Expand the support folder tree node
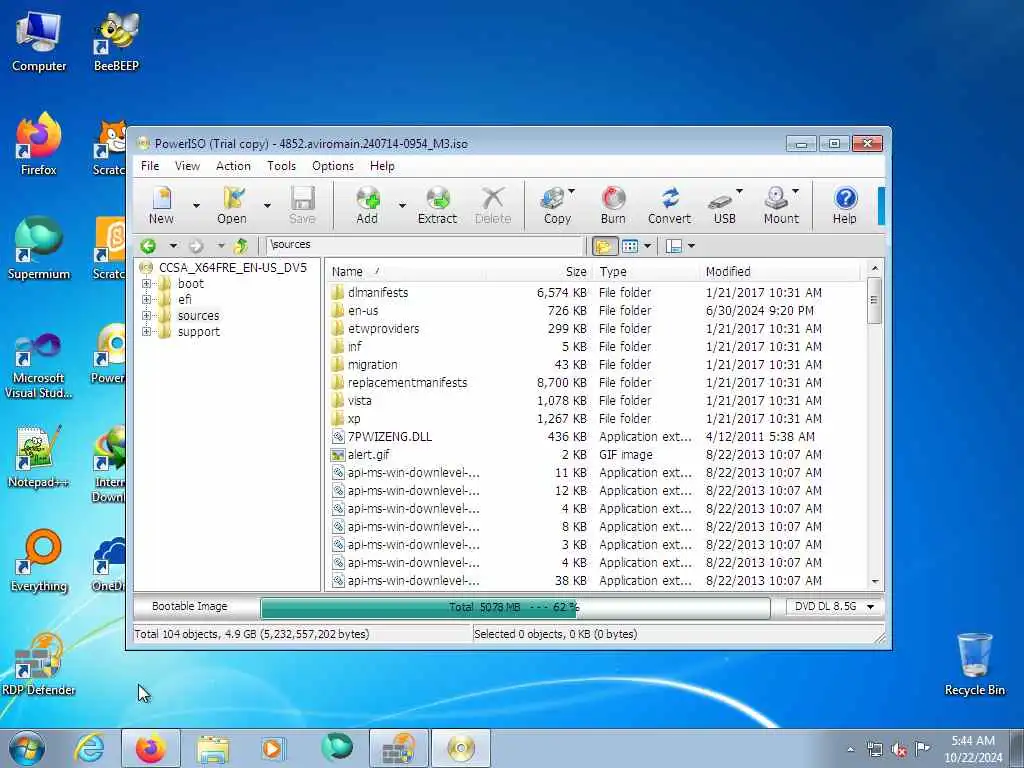1024x768 pixels. point(146,332)
